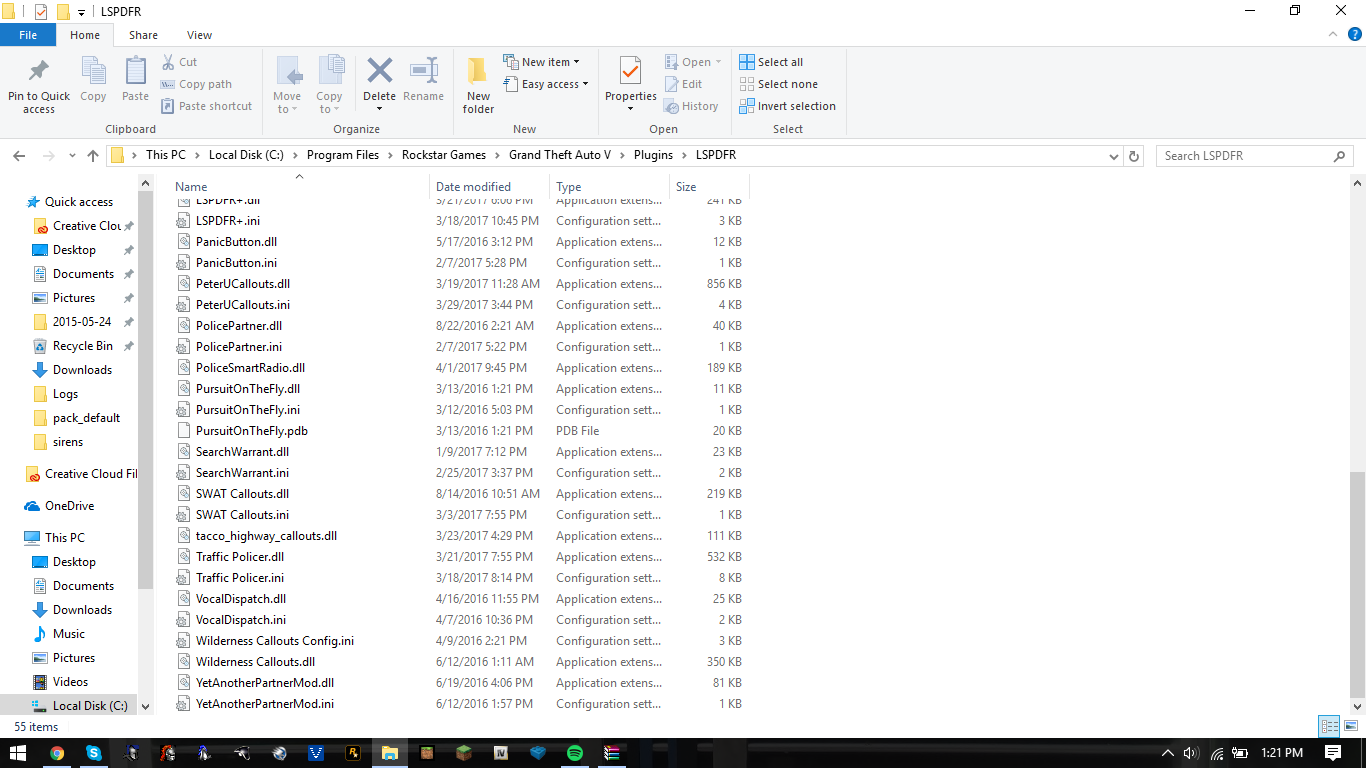Image resolution: width=1366 pixels, height=768 pixels.
Task: Select the Music folder under This PC
Action: point(69,634)
